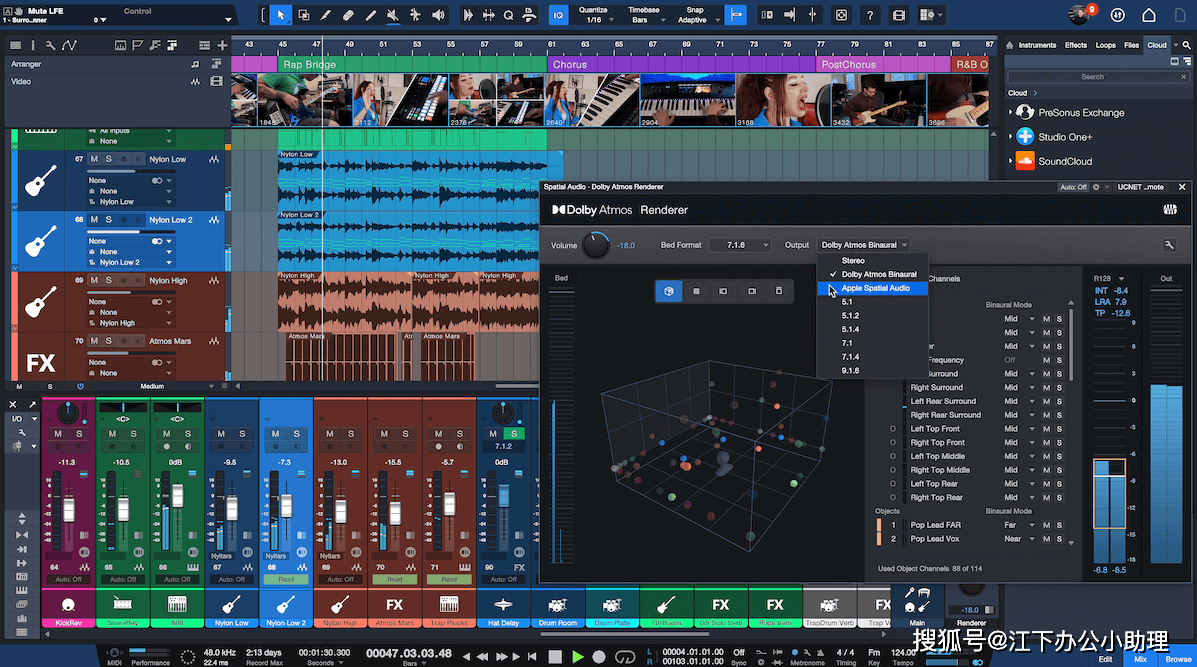Click the Nylon Low 2 channel fader
This screenshot has height=667, width=1197.
pos(286,505)
